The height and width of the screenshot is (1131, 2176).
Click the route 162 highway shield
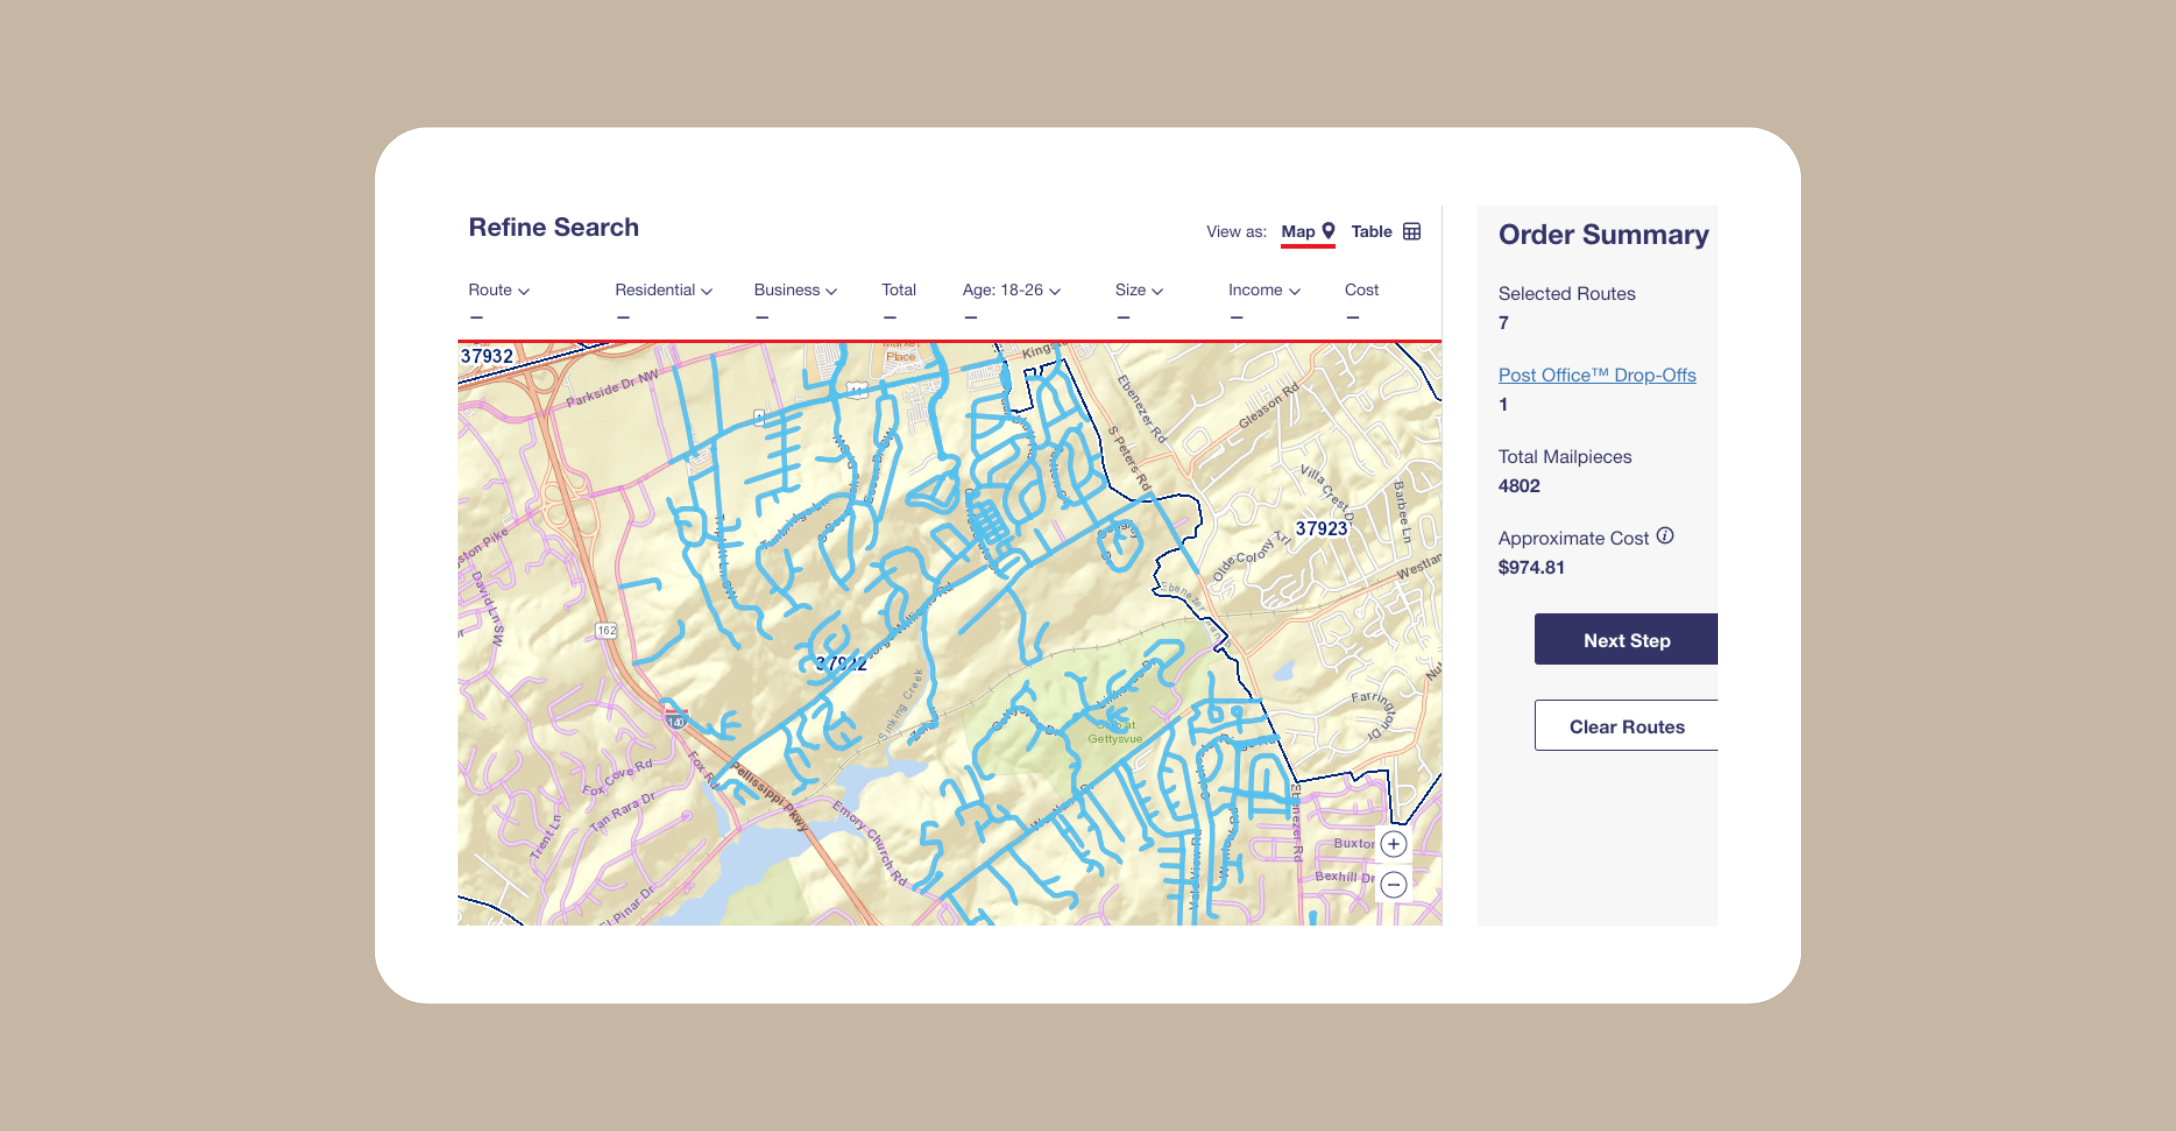606,631
